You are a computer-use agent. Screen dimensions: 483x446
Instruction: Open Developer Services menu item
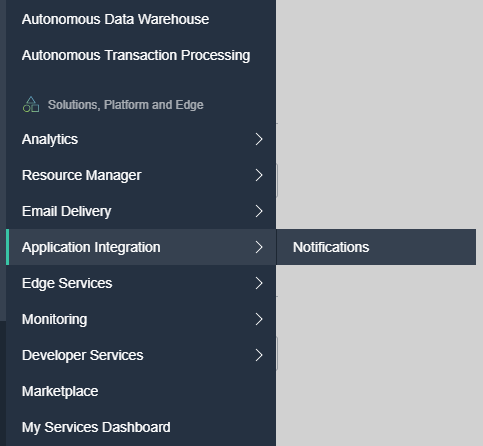pyautogui.click(x=141, y=355)
